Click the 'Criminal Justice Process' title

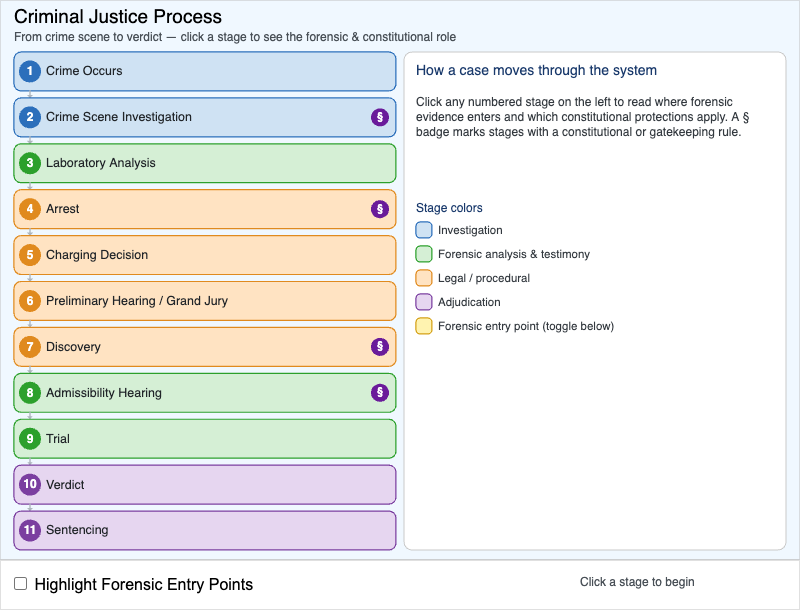point(118,16)
